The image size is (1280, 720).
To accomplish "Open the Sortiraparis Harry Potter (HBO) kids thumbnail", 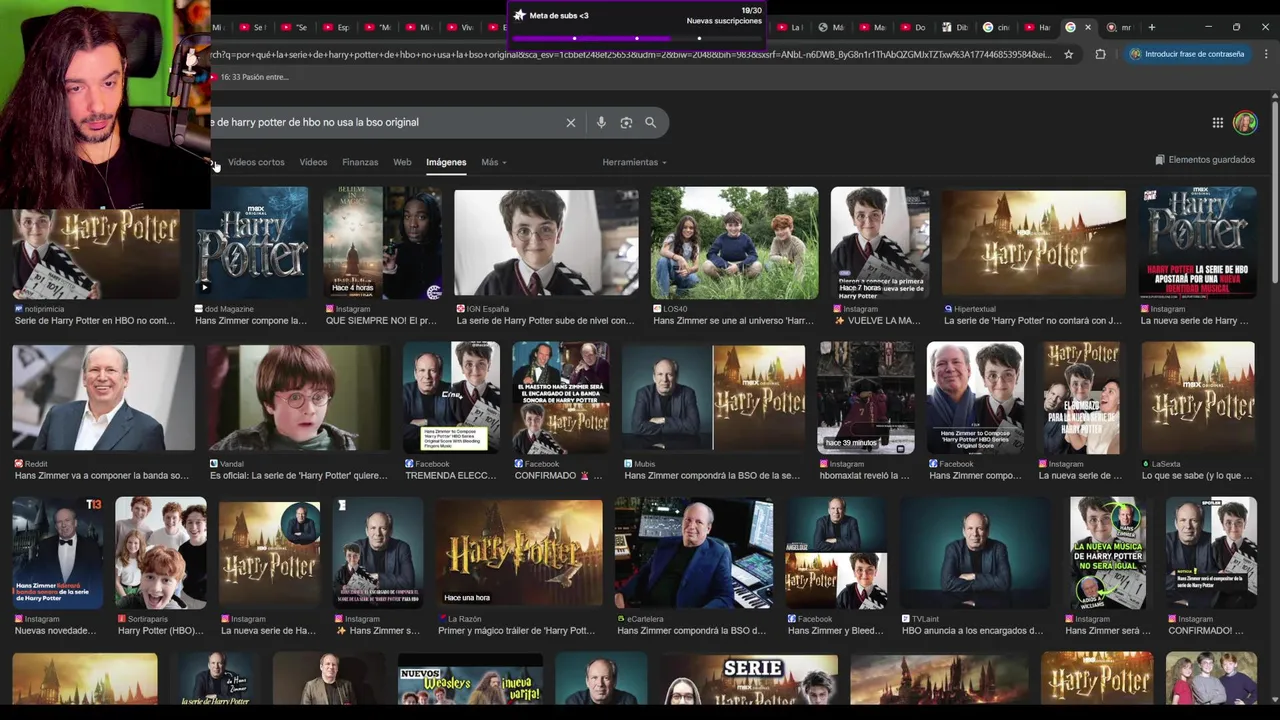I will click(x=160, y=553).
